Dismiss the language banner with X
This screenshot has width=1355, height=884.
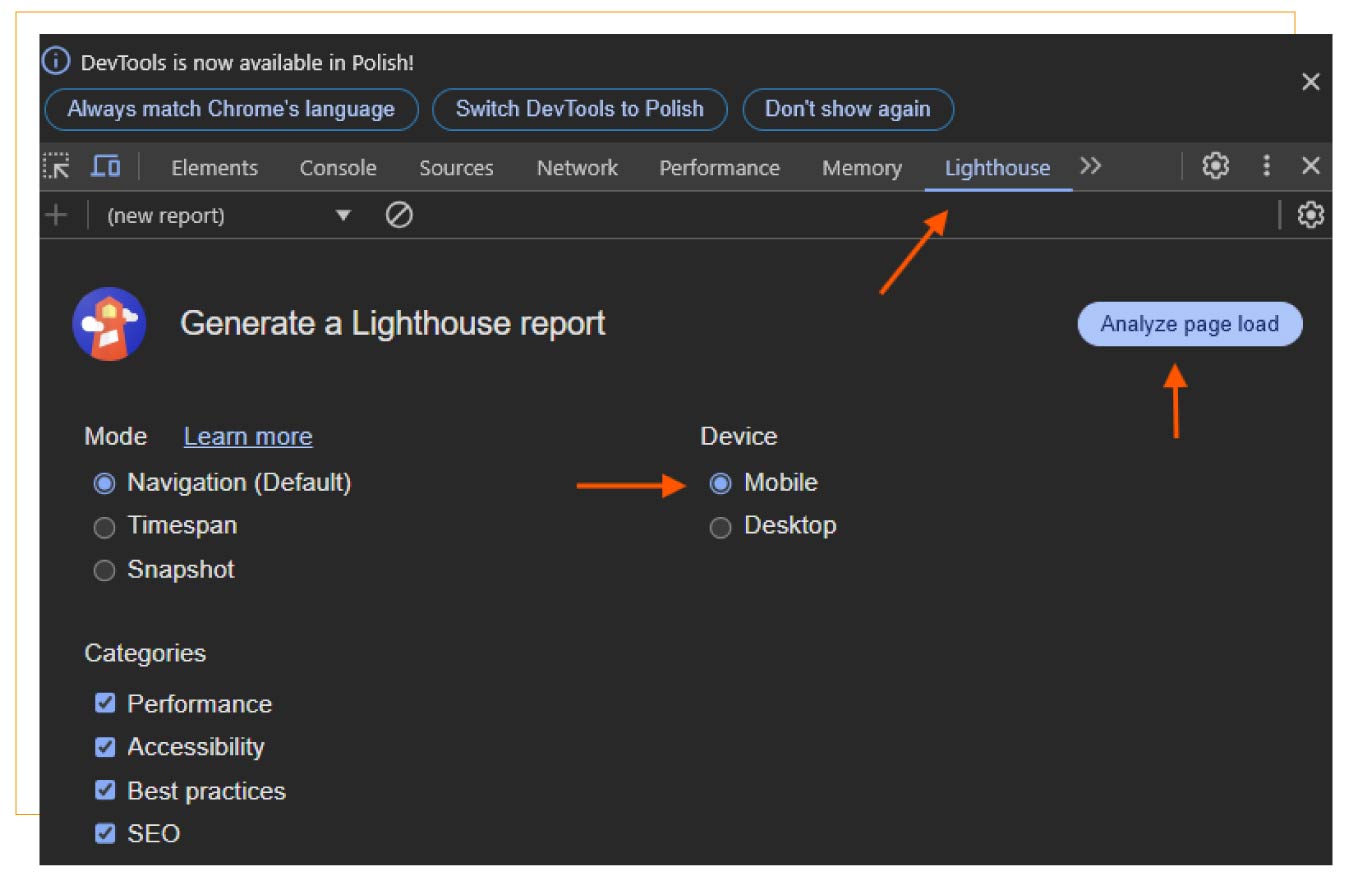(x=1310, y=82)
